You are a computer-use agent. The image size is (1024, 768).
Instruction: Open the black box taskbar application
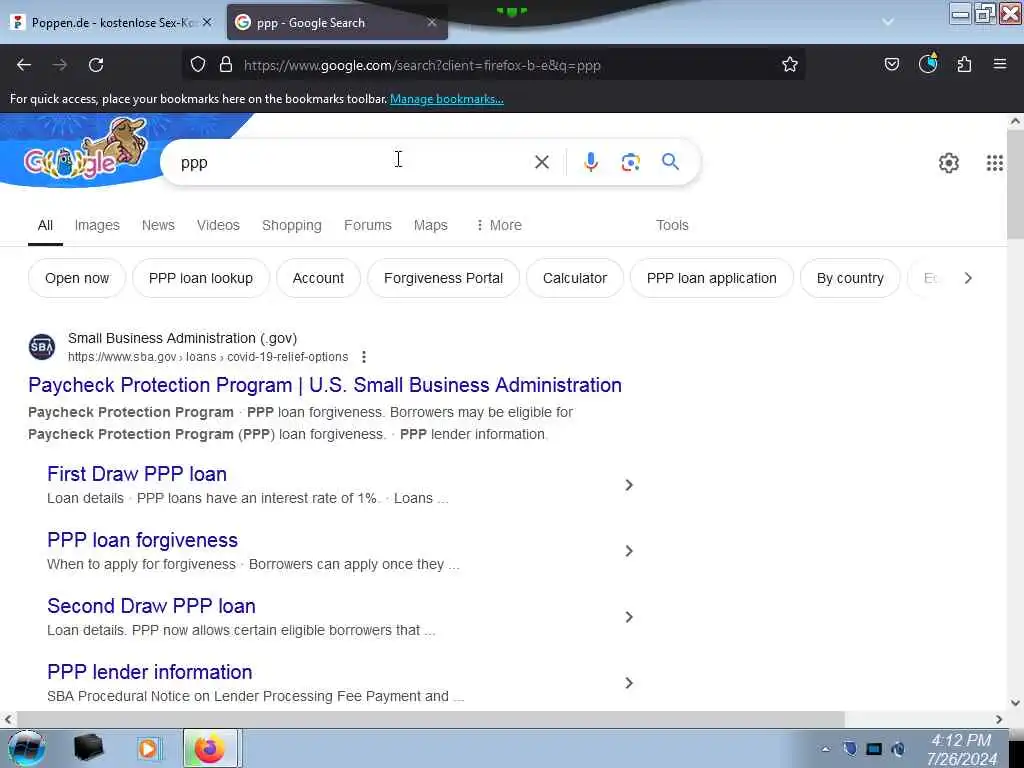coord(88,748)
